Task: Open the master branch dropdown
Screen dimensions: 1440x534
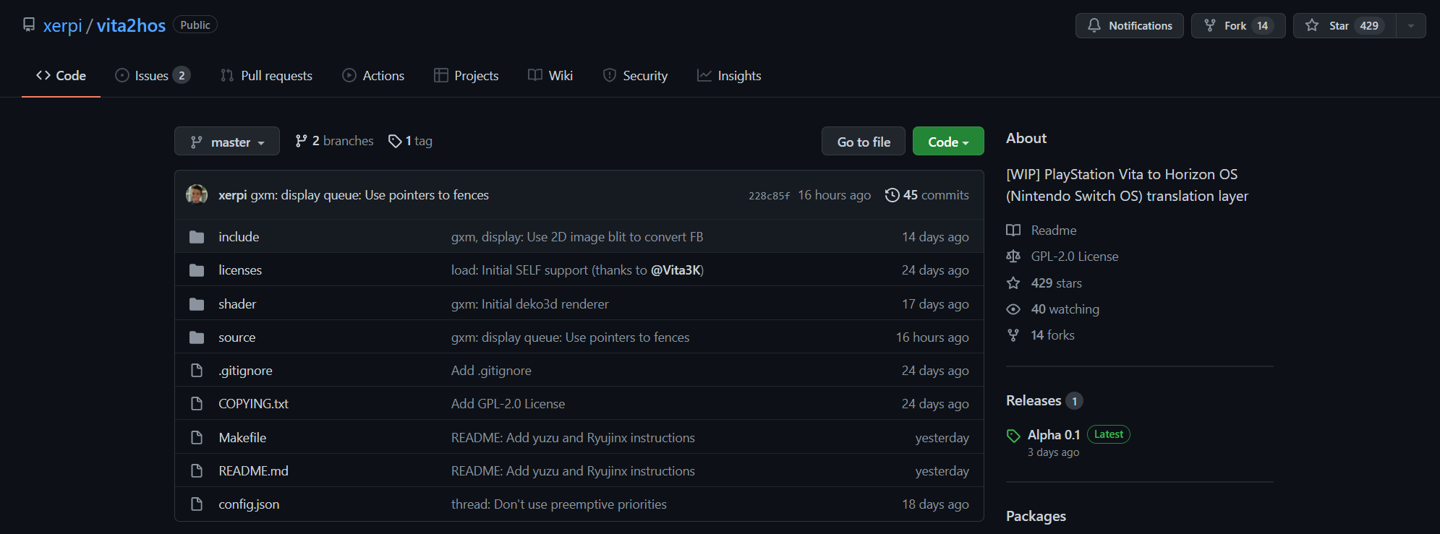Action: click(227, 141)
